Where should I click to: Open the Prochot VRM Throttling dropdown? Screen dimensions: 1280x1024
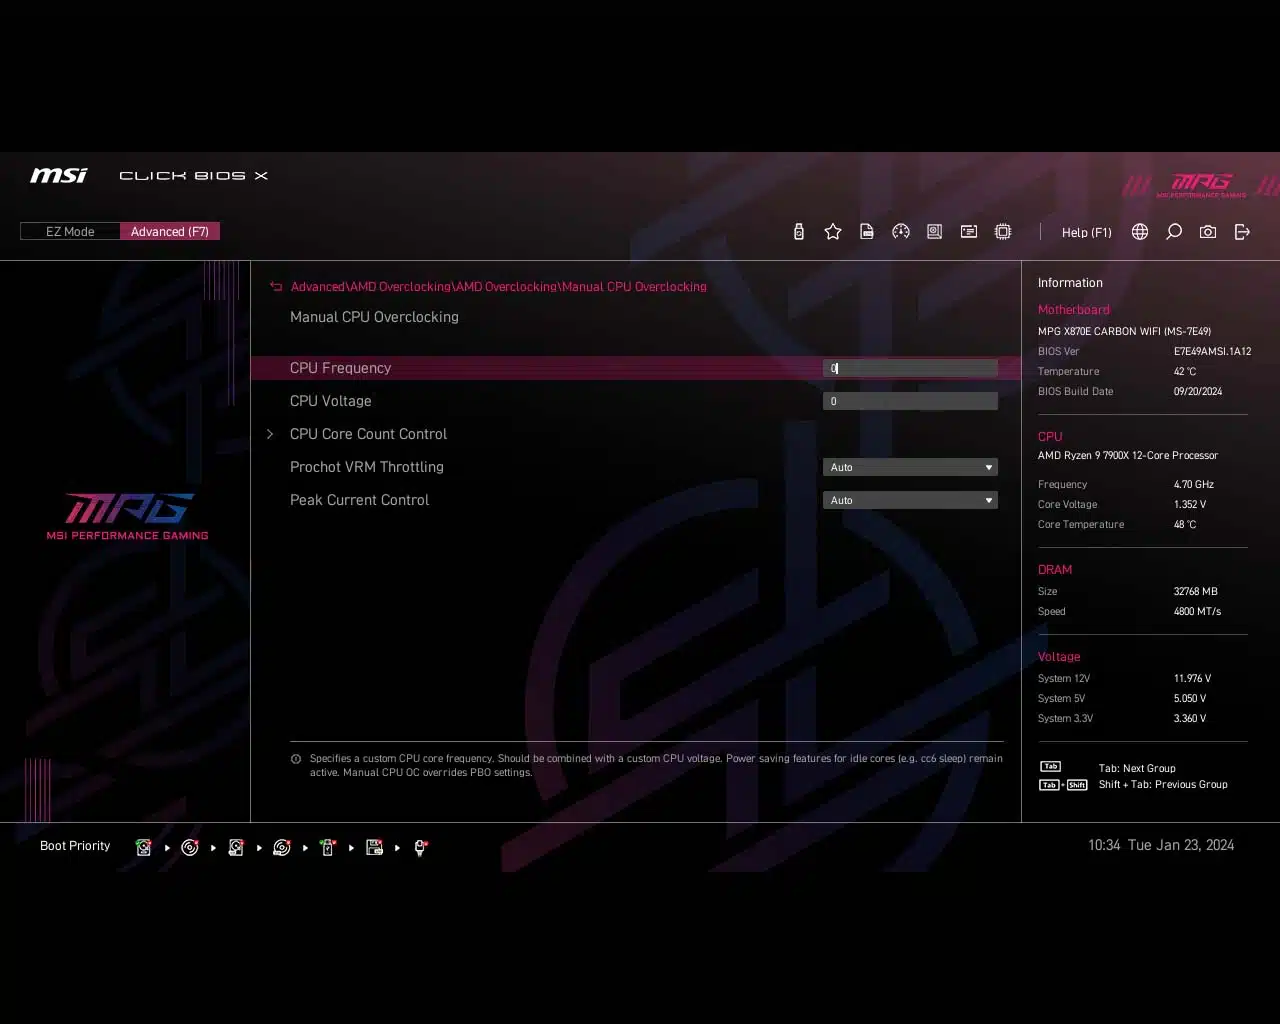coord(910,467)
